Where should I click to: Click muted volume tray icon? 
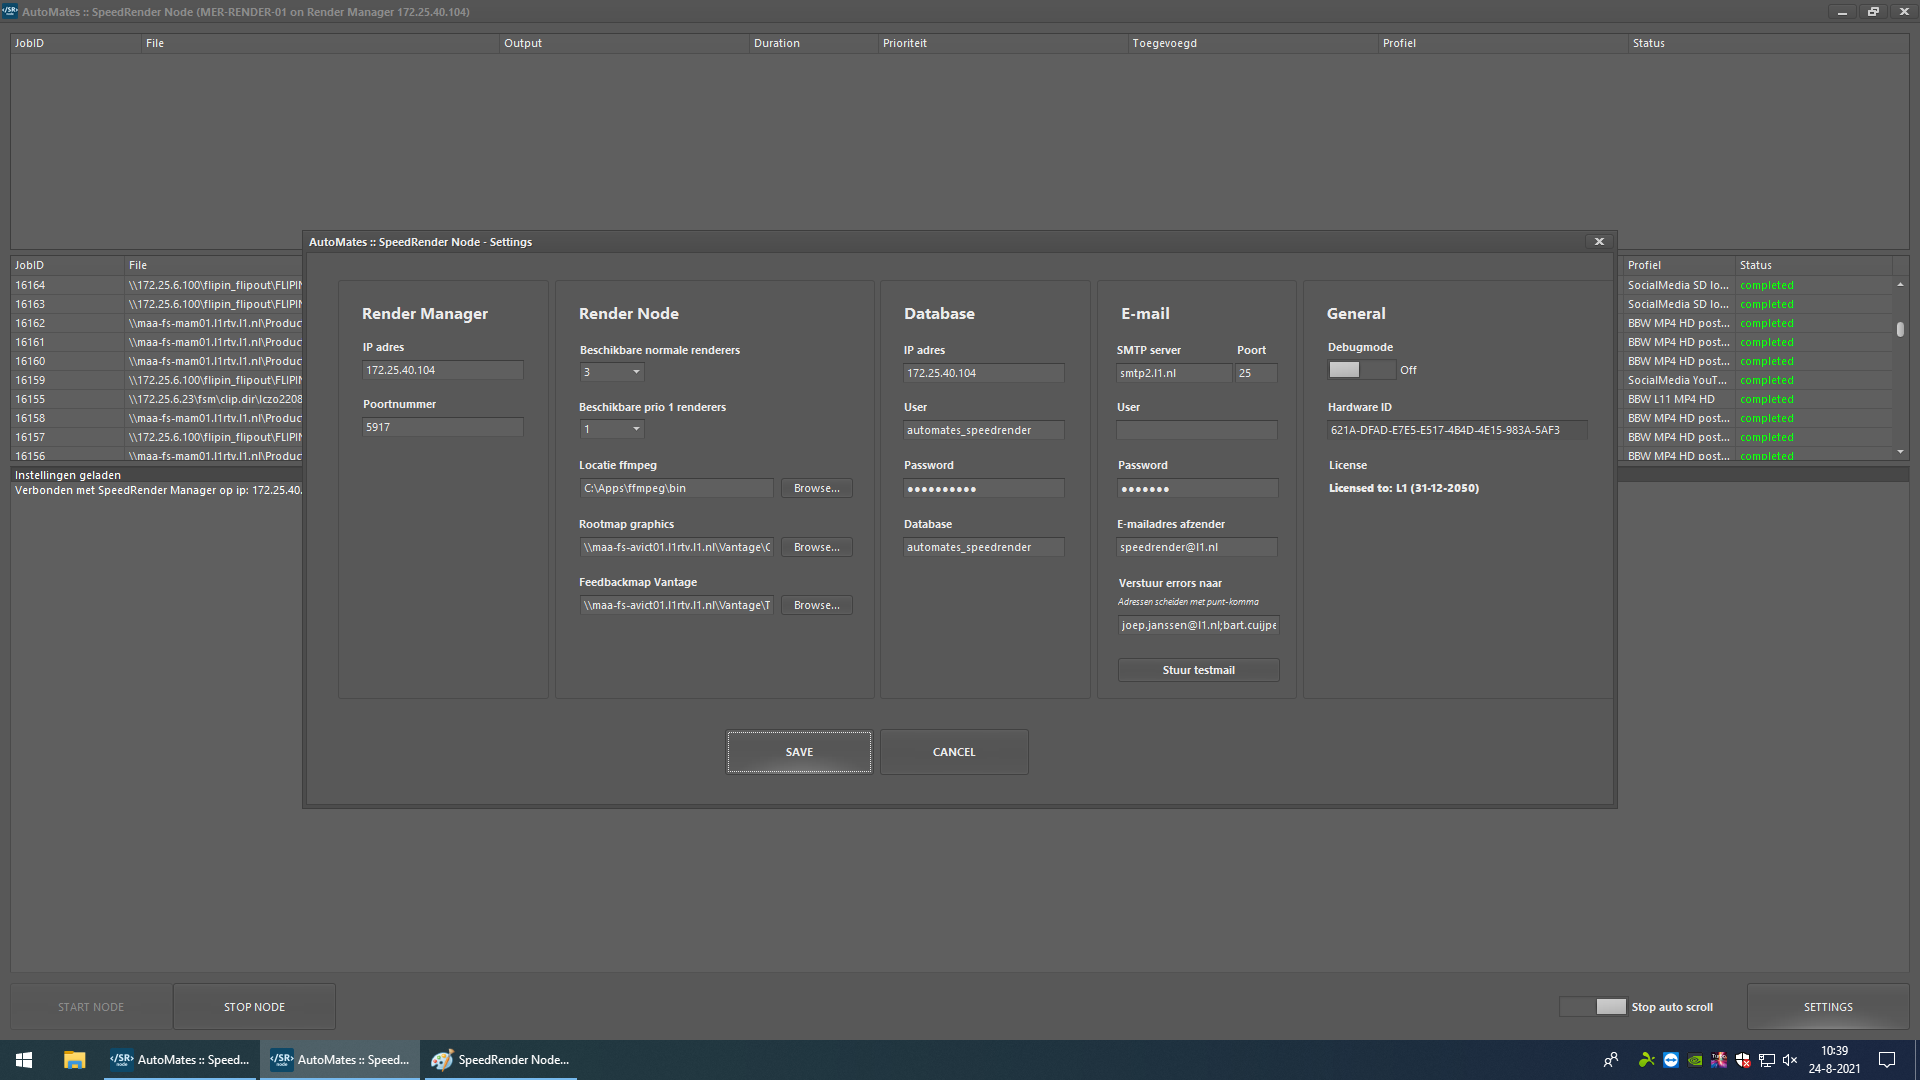1790,1060
